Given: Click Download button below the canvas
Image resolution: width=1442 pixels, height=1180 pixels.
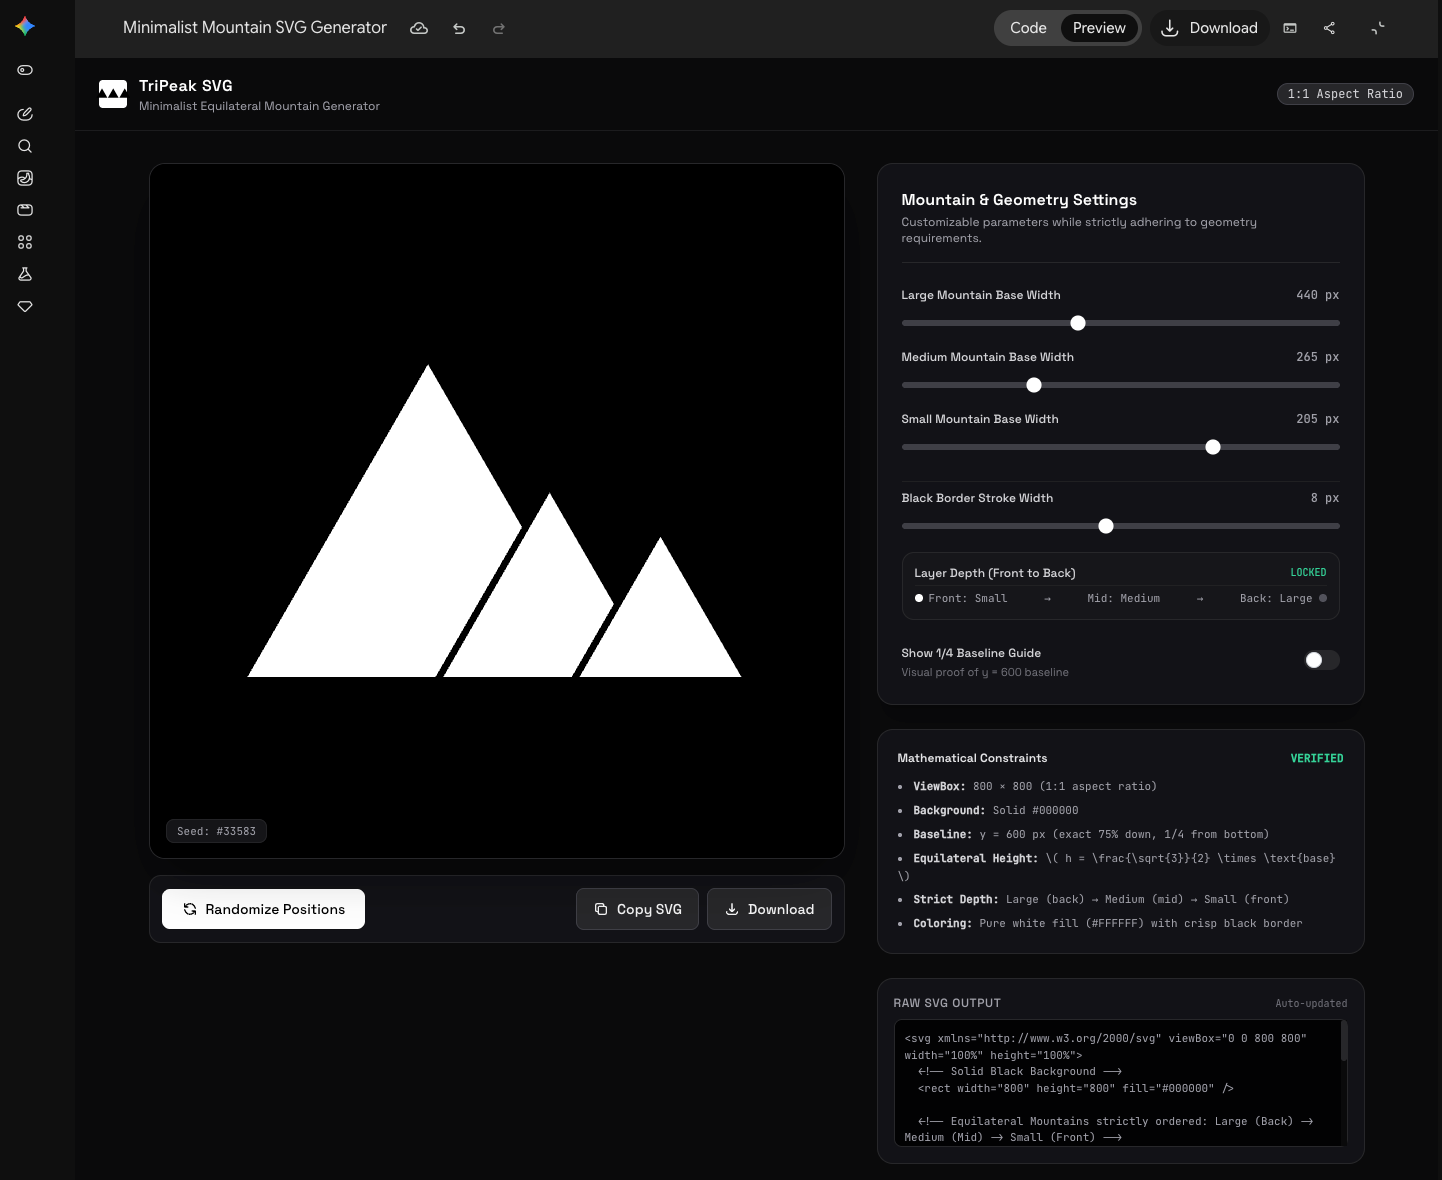Looking at the screenshot, I should coord(769,909).
